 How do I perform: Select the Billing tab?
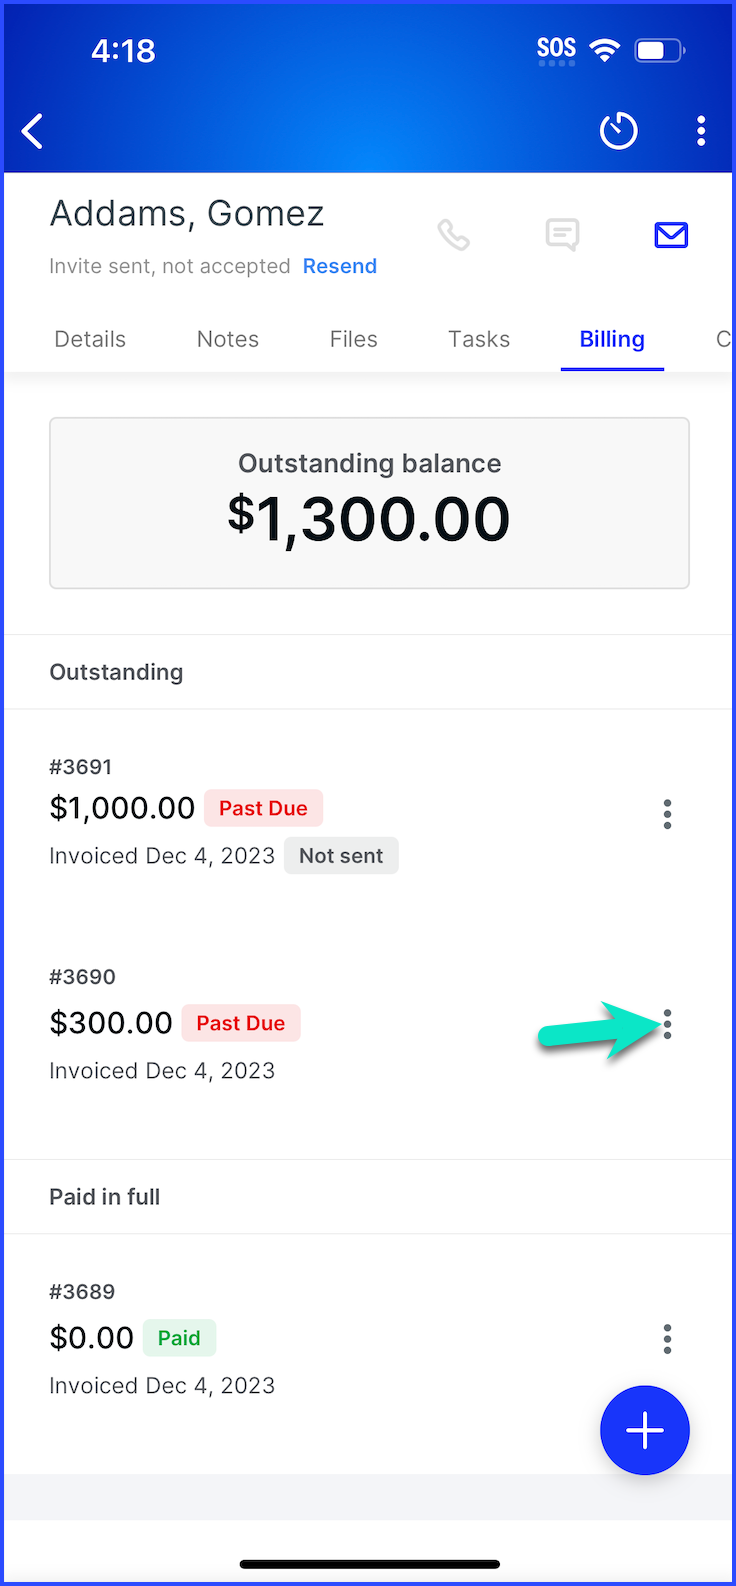tap(612, 339)
